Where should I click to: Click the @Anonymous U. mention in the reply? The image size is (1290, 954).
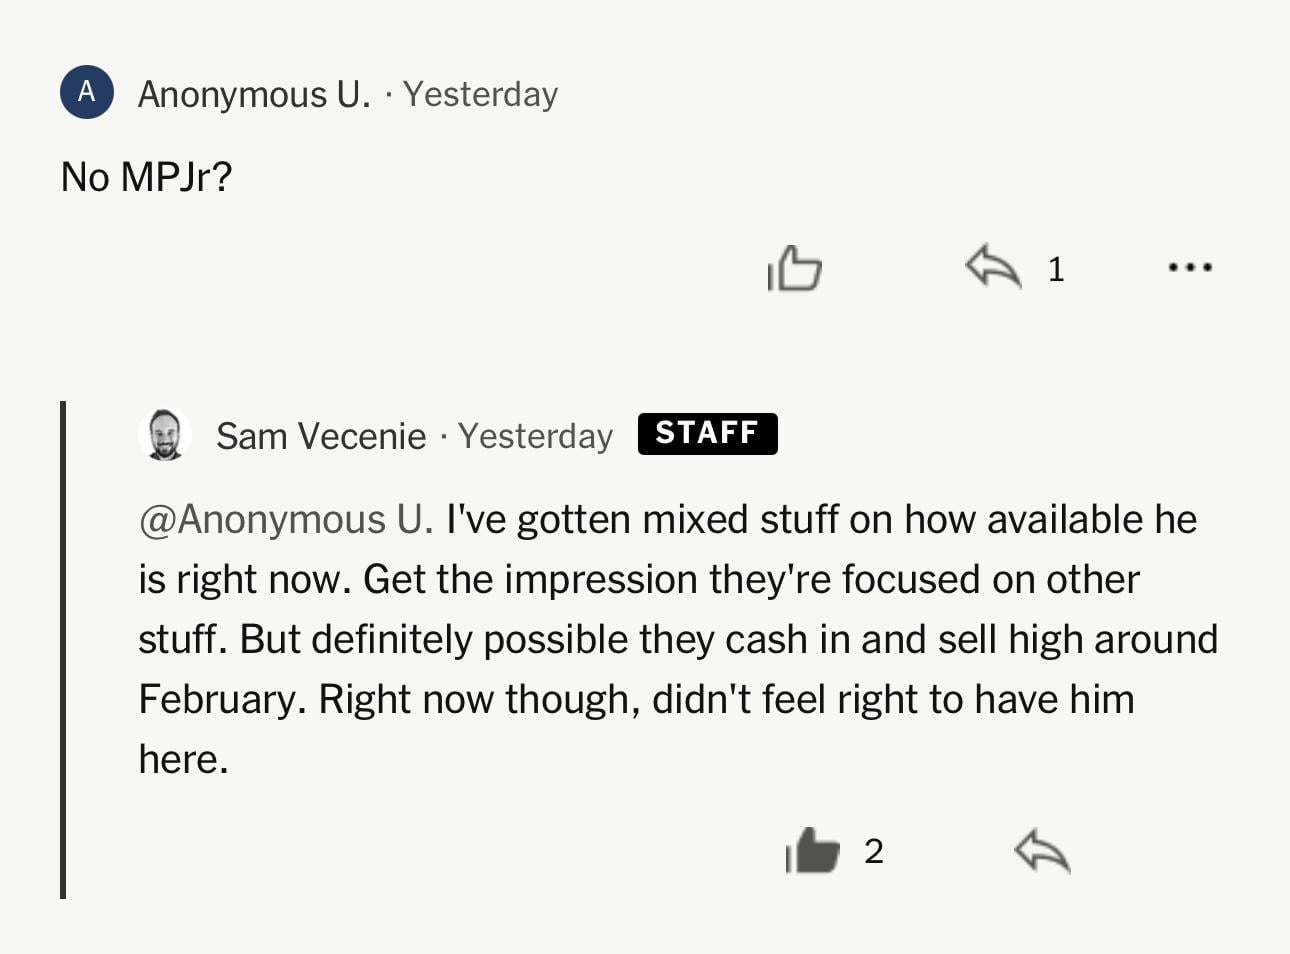click(x=285, y=518)
